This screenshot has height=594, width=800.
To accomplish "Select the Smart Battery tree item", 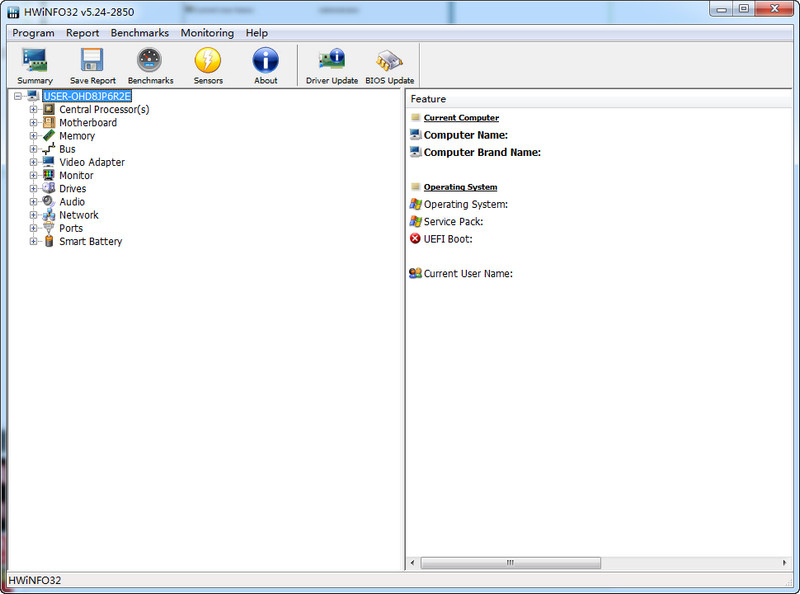I will tap(90, 242).
